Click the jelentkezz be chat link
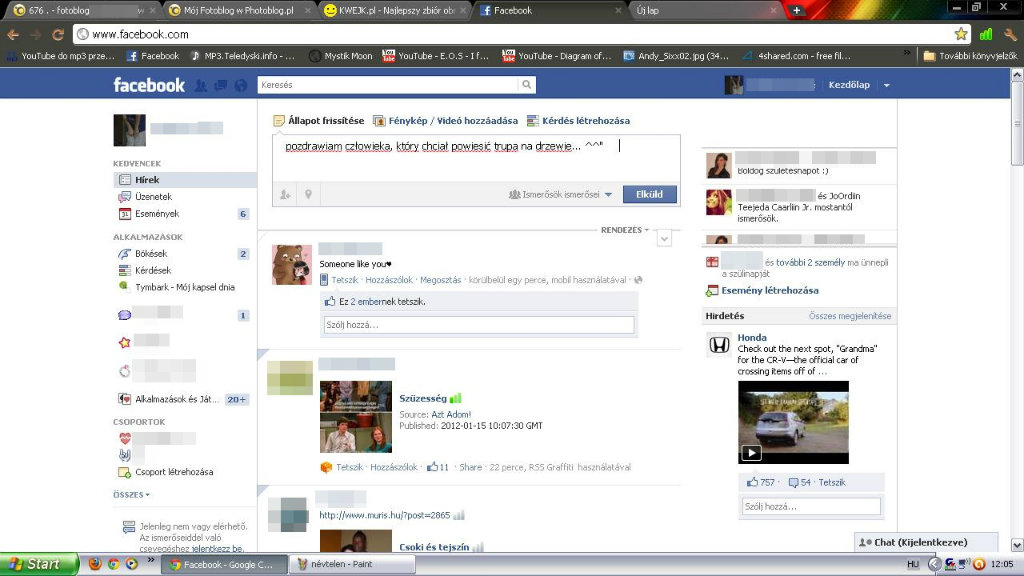1024x576 pixels. pos(217,549)
